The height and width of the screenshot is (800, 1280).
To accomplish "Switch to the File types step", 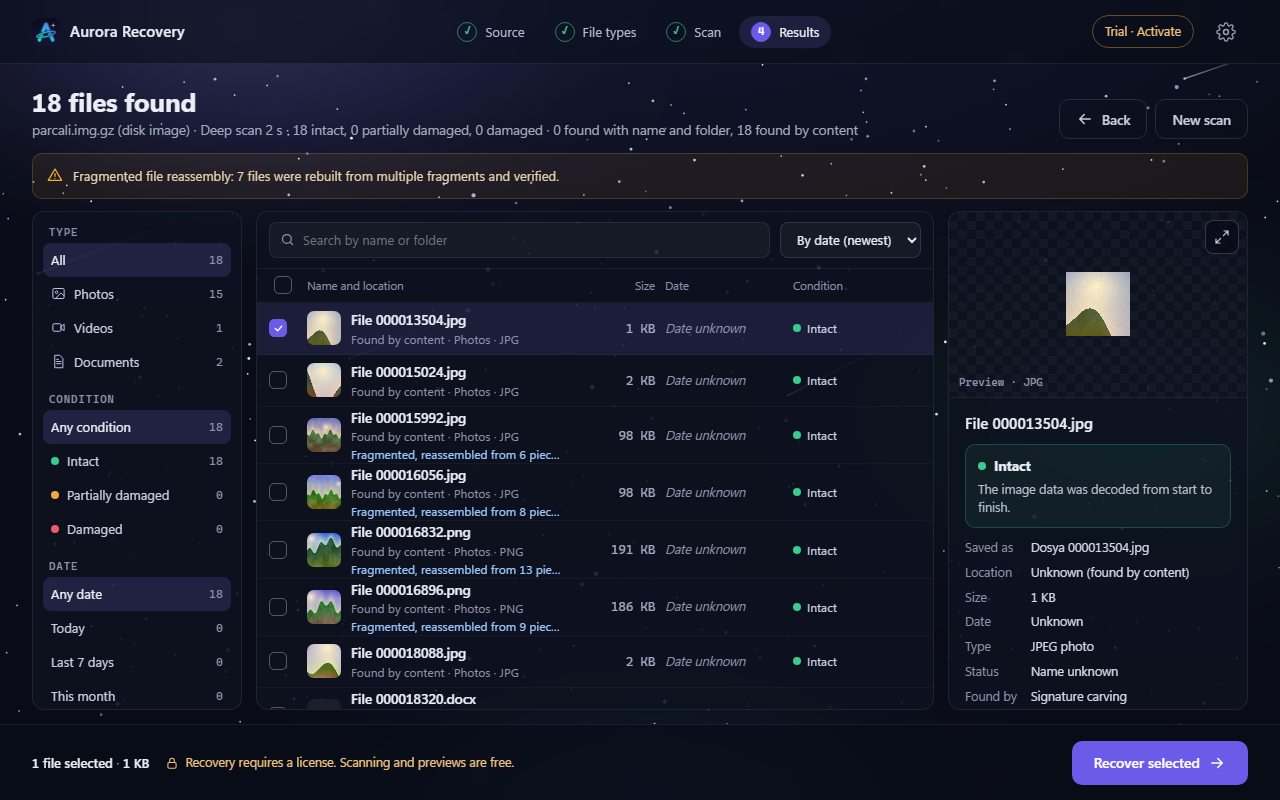I will click(x=596, y=32).
